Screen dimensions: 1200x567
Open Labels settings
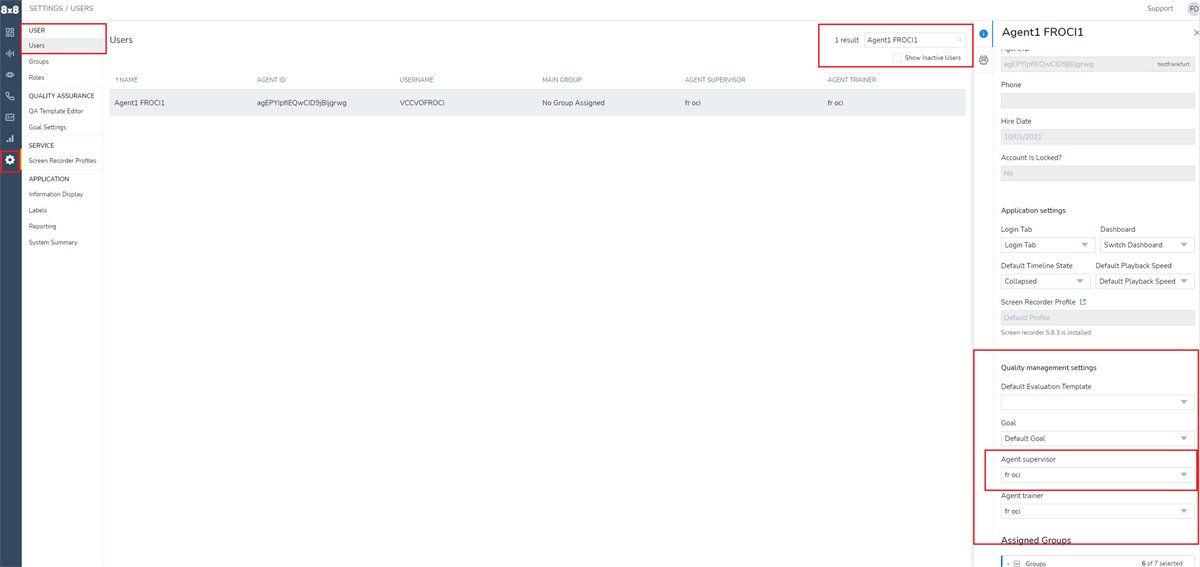(x=38, y=210)
